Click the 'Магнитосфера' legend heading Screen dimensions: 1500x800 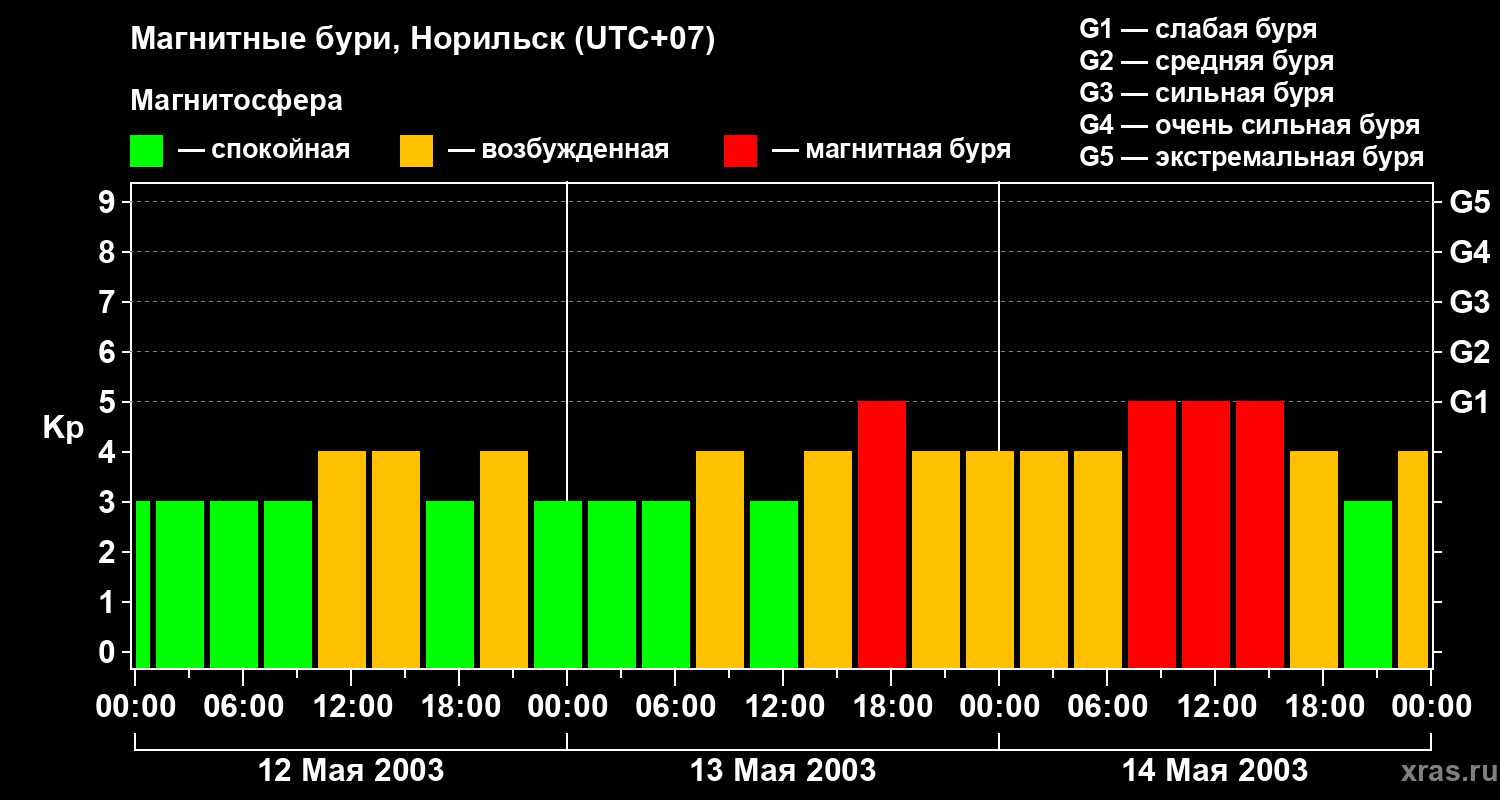[x=236, y=101]
